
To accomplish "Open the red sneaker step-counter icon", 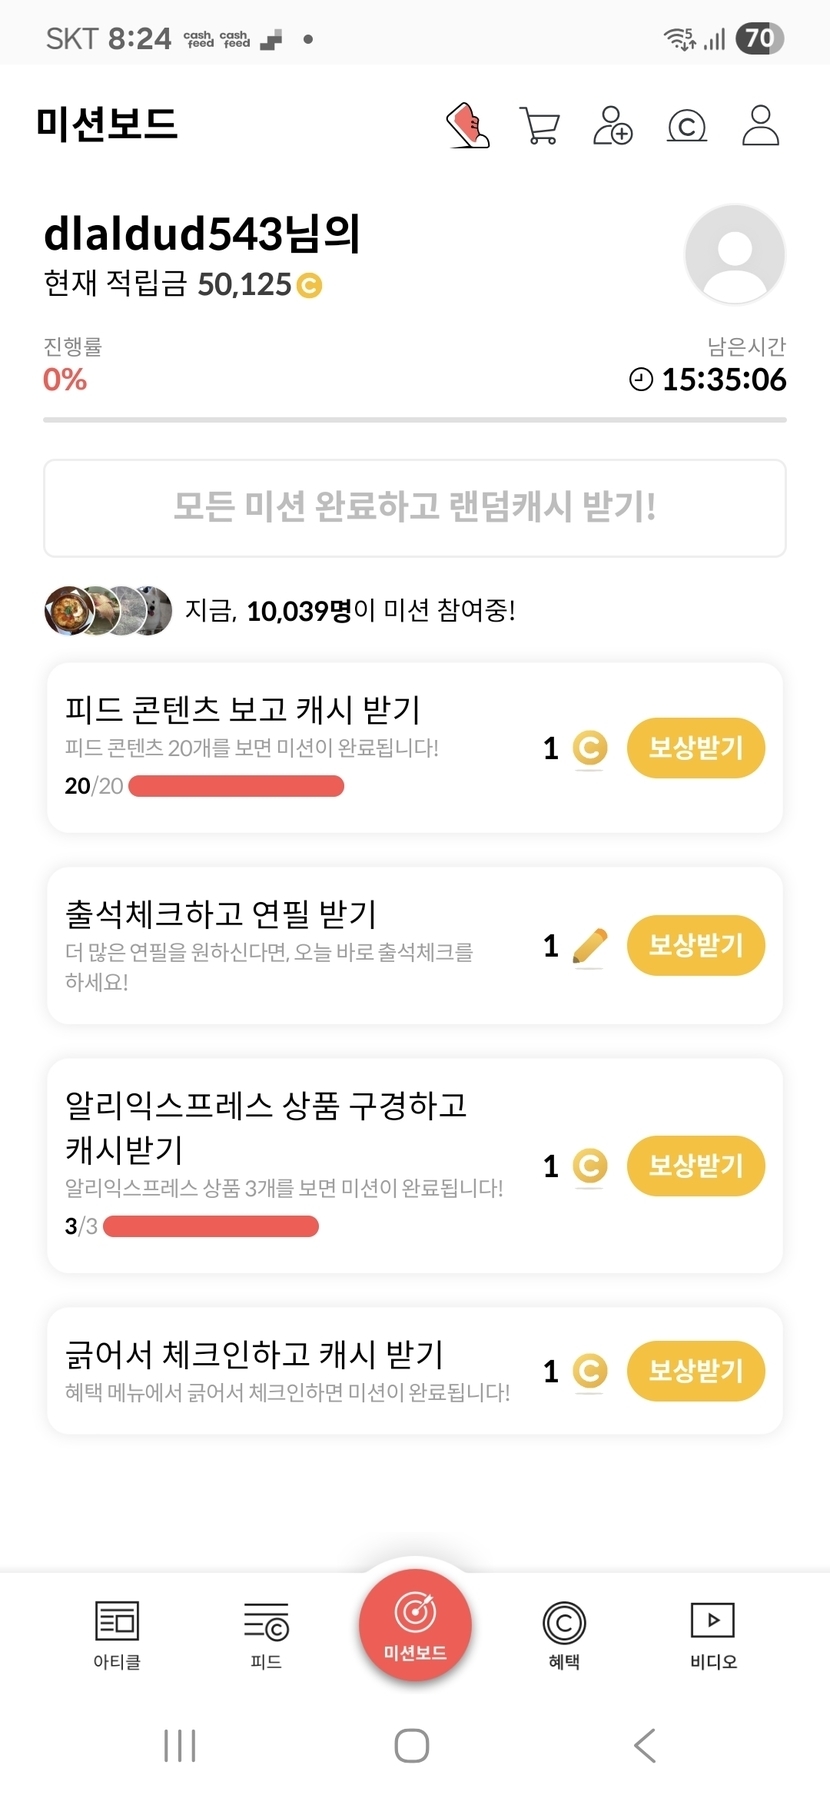I will click(467, 126).
